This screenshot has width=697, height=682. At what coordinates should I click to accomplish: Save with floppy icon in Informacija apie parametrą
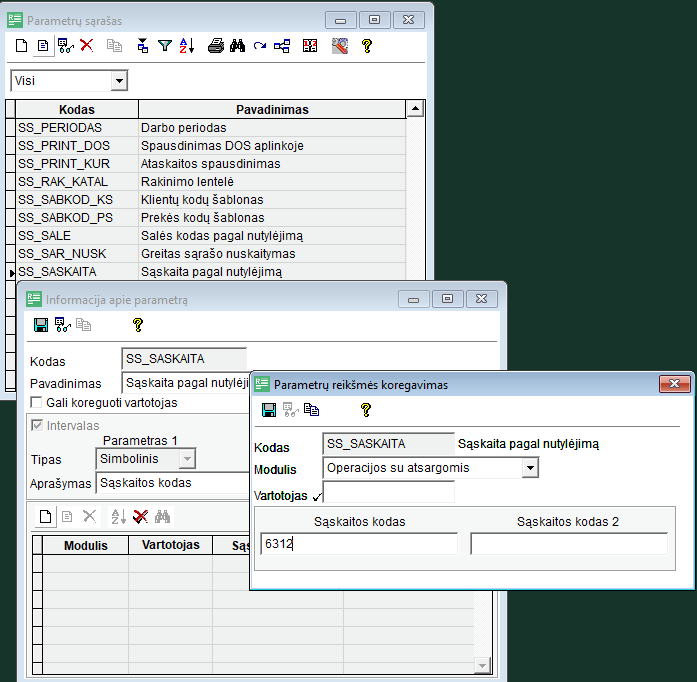(41, 325)
